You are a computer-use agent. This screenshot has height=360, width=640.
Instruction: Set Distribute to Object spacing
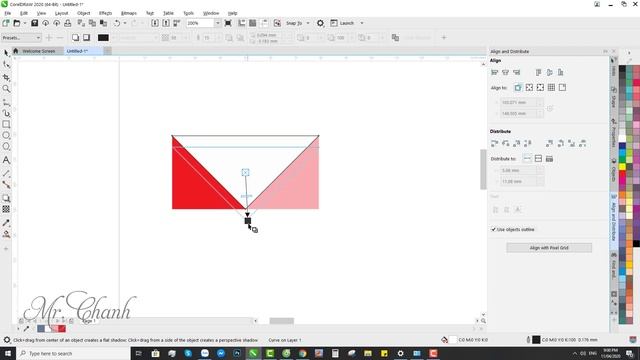point(549,158)
